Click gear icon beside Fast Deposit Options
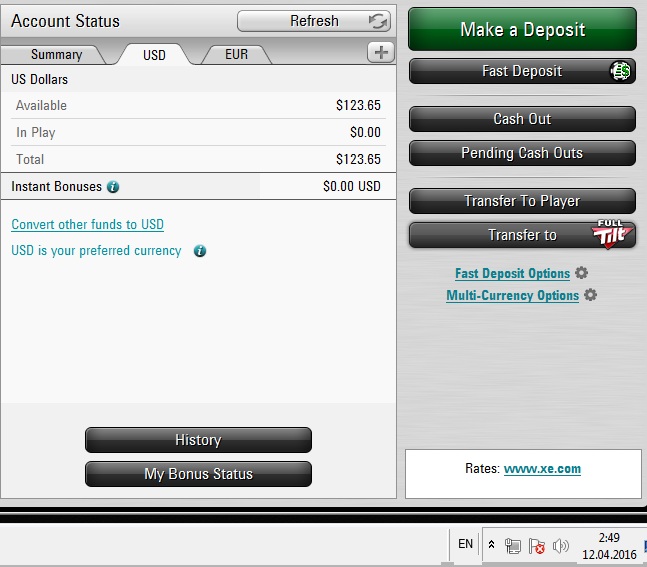 581,273
